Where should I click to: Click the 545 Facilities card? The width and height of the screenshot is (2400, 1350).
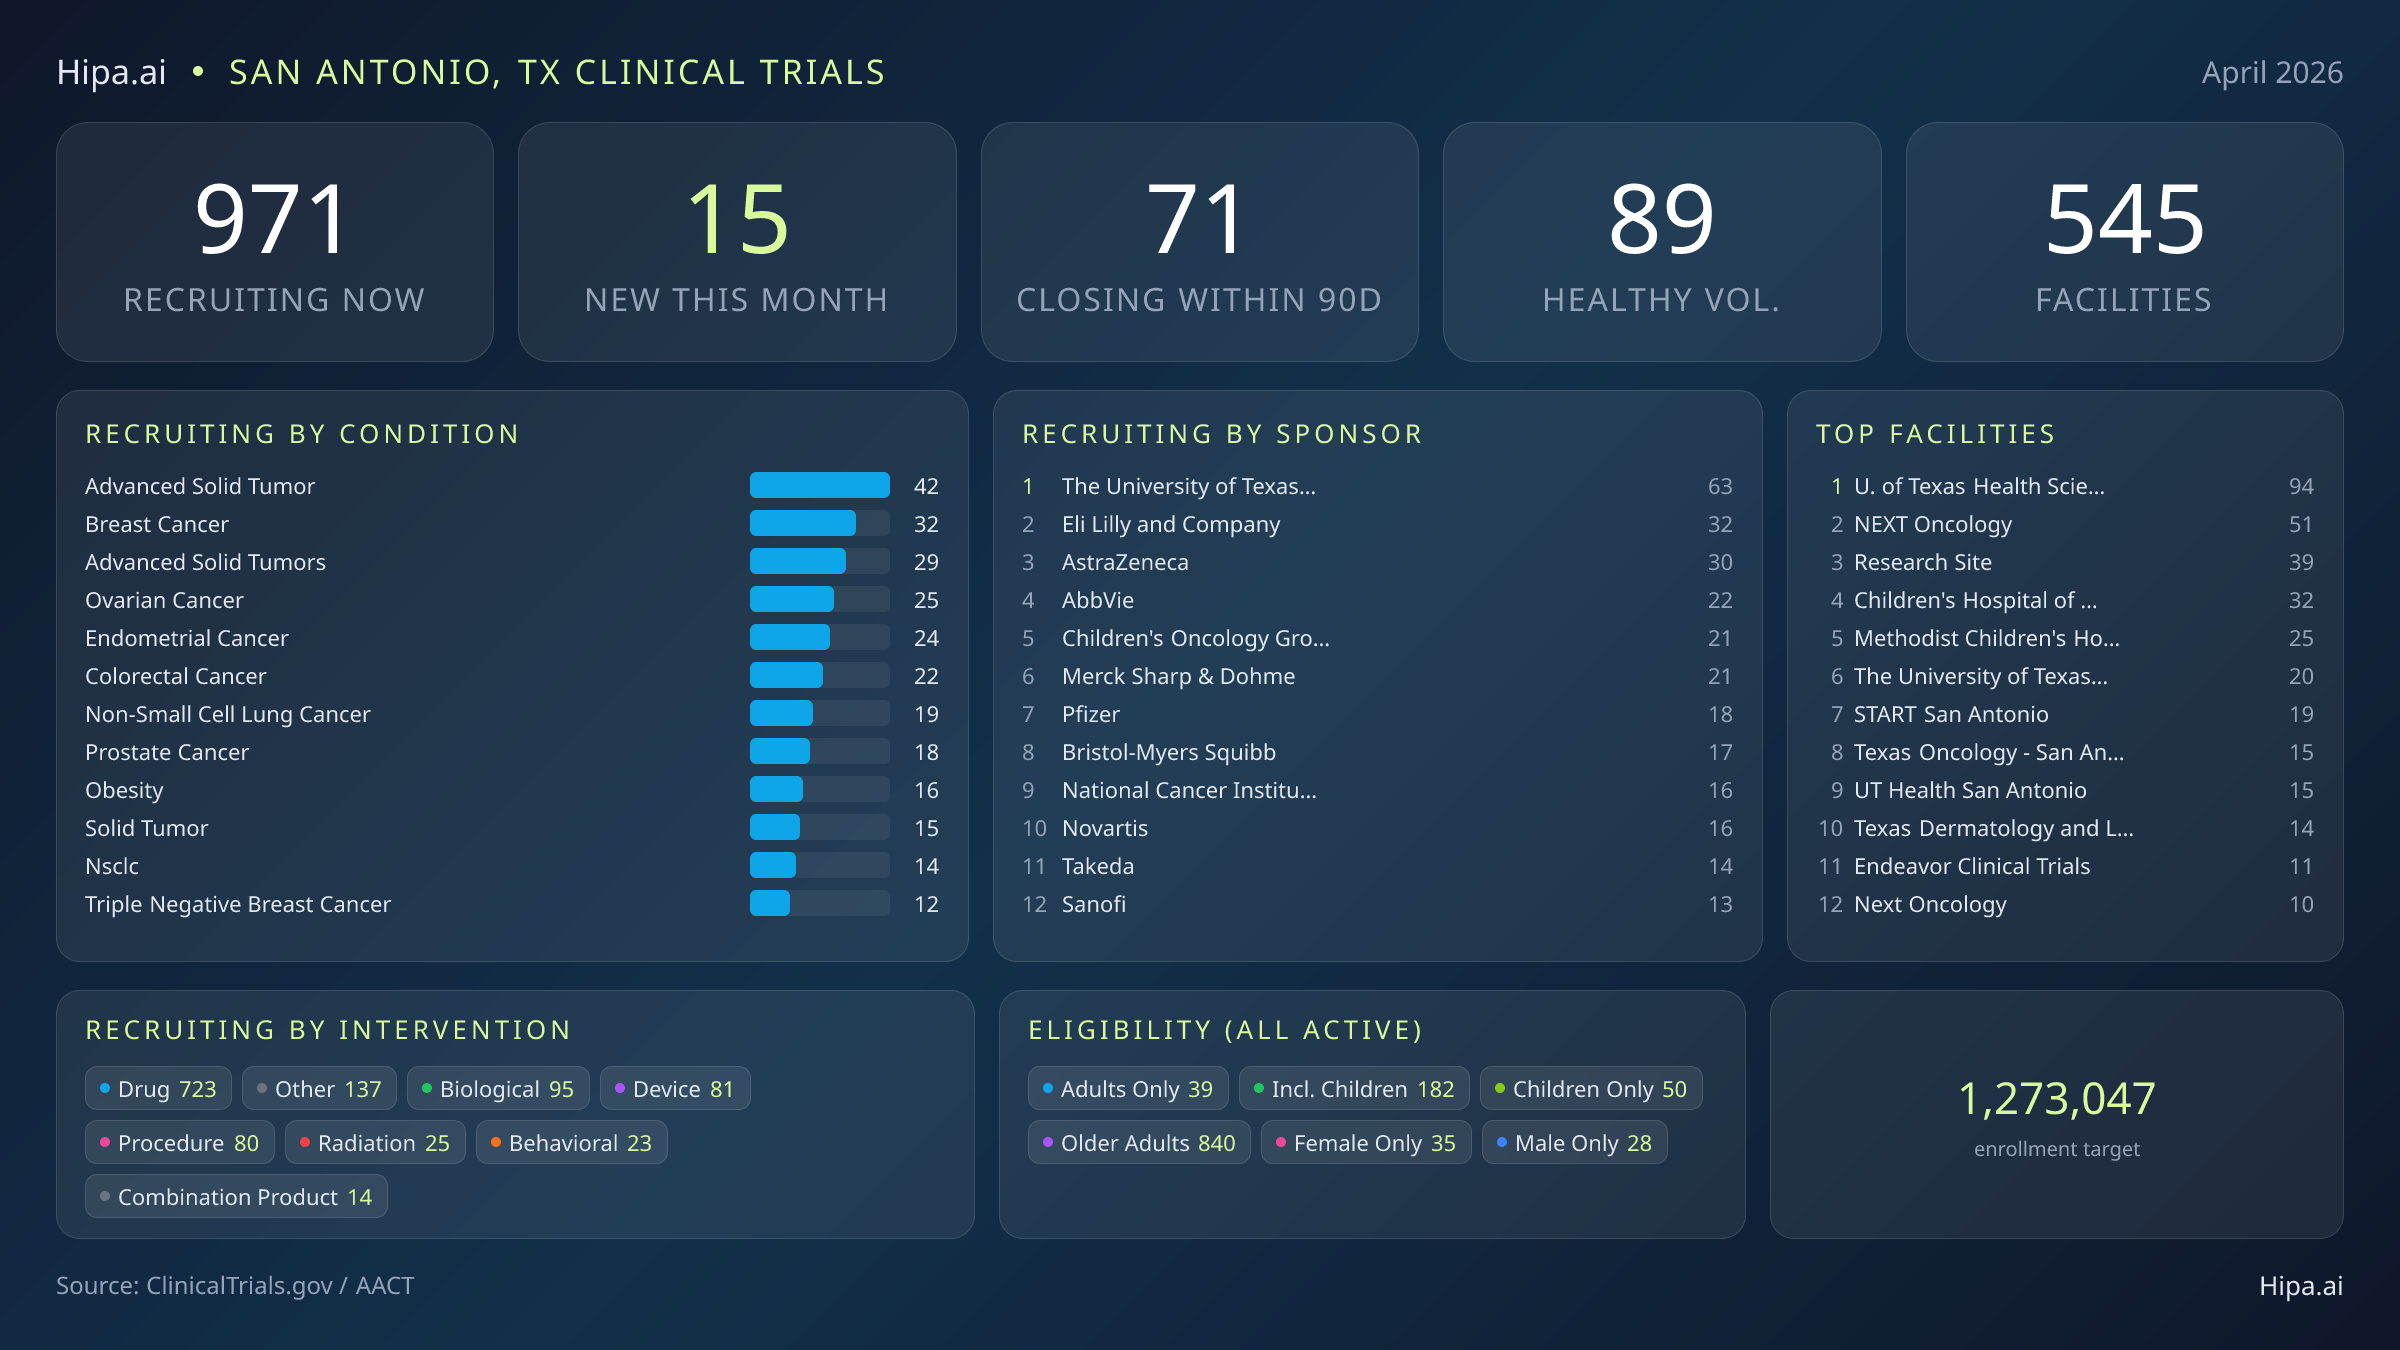[x=2124, y=242]
